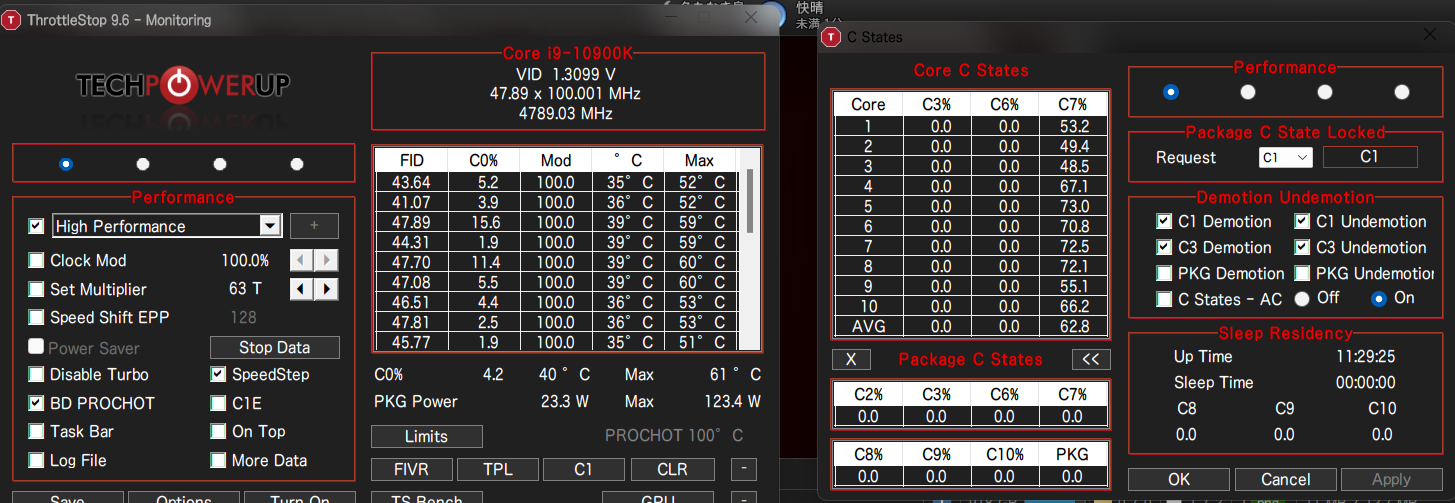Select the first Performance radio in C States

[1171, 92]
